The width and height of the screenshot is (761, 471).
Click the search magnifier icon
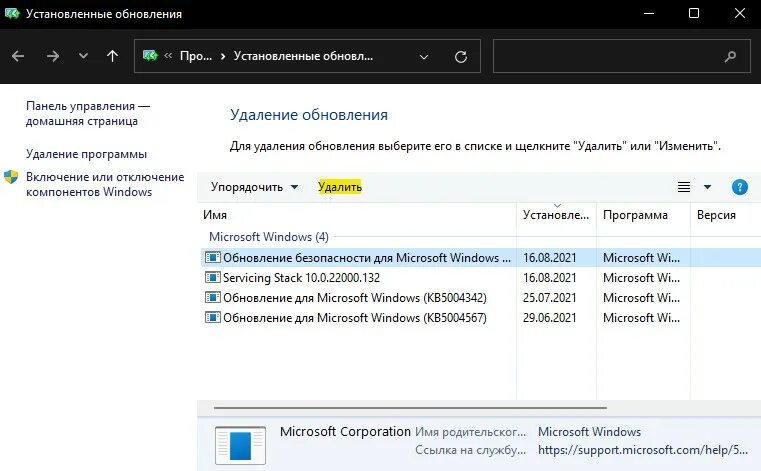point(730,57)
